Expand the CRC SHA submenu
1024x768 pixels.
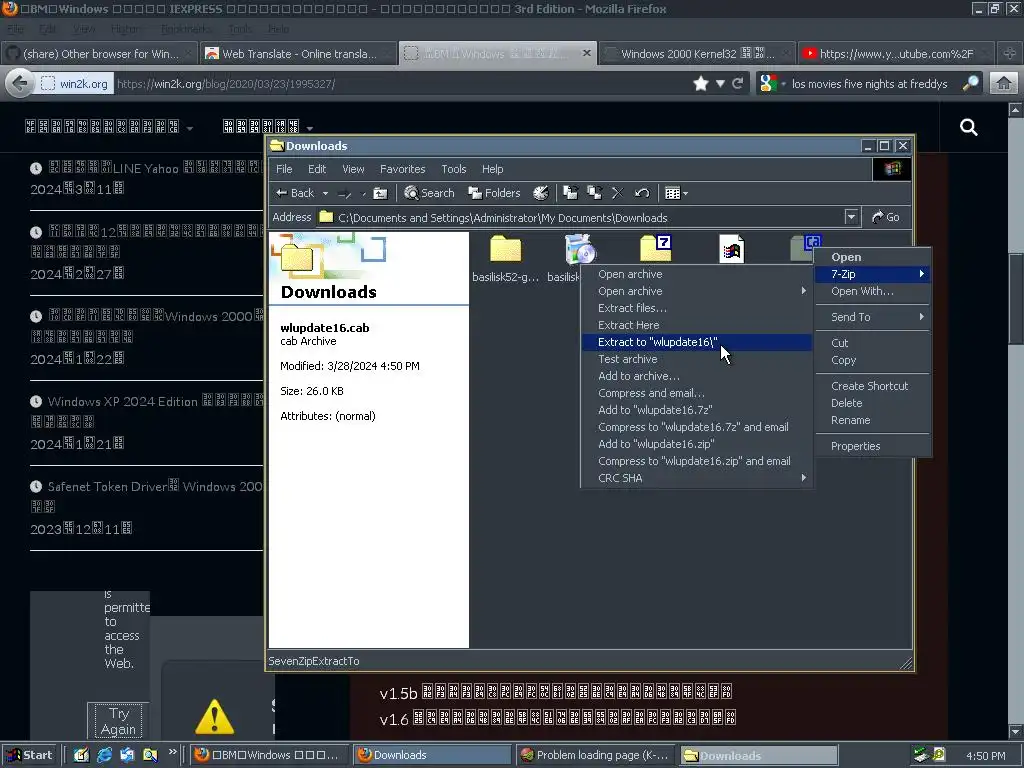point(803,477)
